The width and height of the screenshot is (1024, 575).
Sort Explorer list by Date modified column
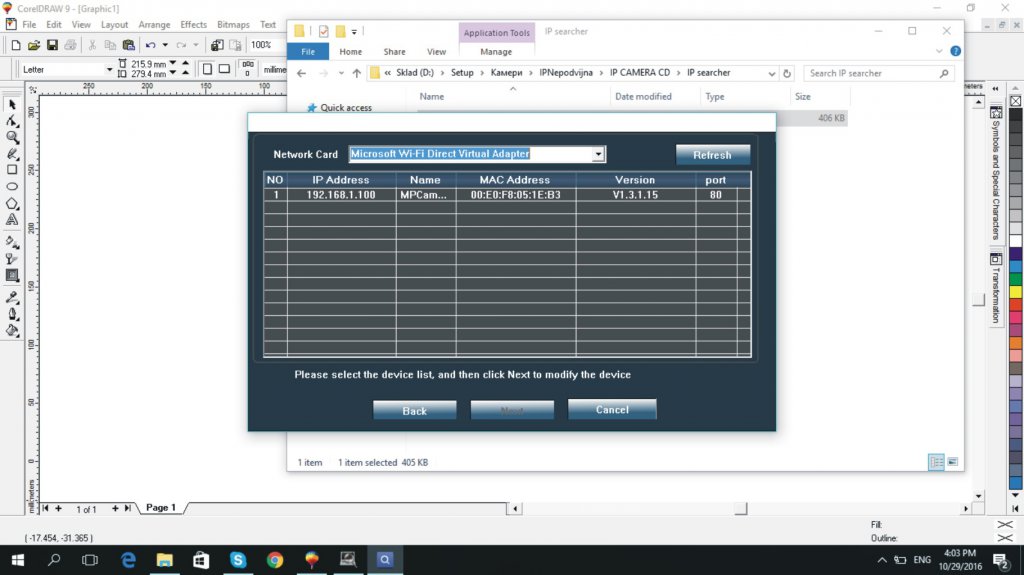(x=643, y=96)
